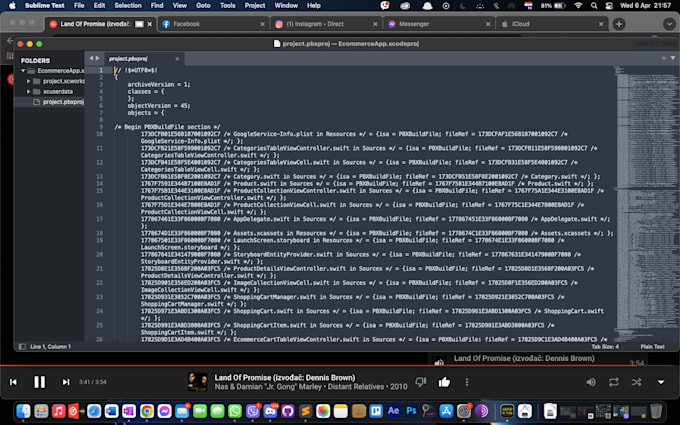Viewport: 680px width, 425px height.
Task: Open more options for playing song
Action: pos(467,382)
